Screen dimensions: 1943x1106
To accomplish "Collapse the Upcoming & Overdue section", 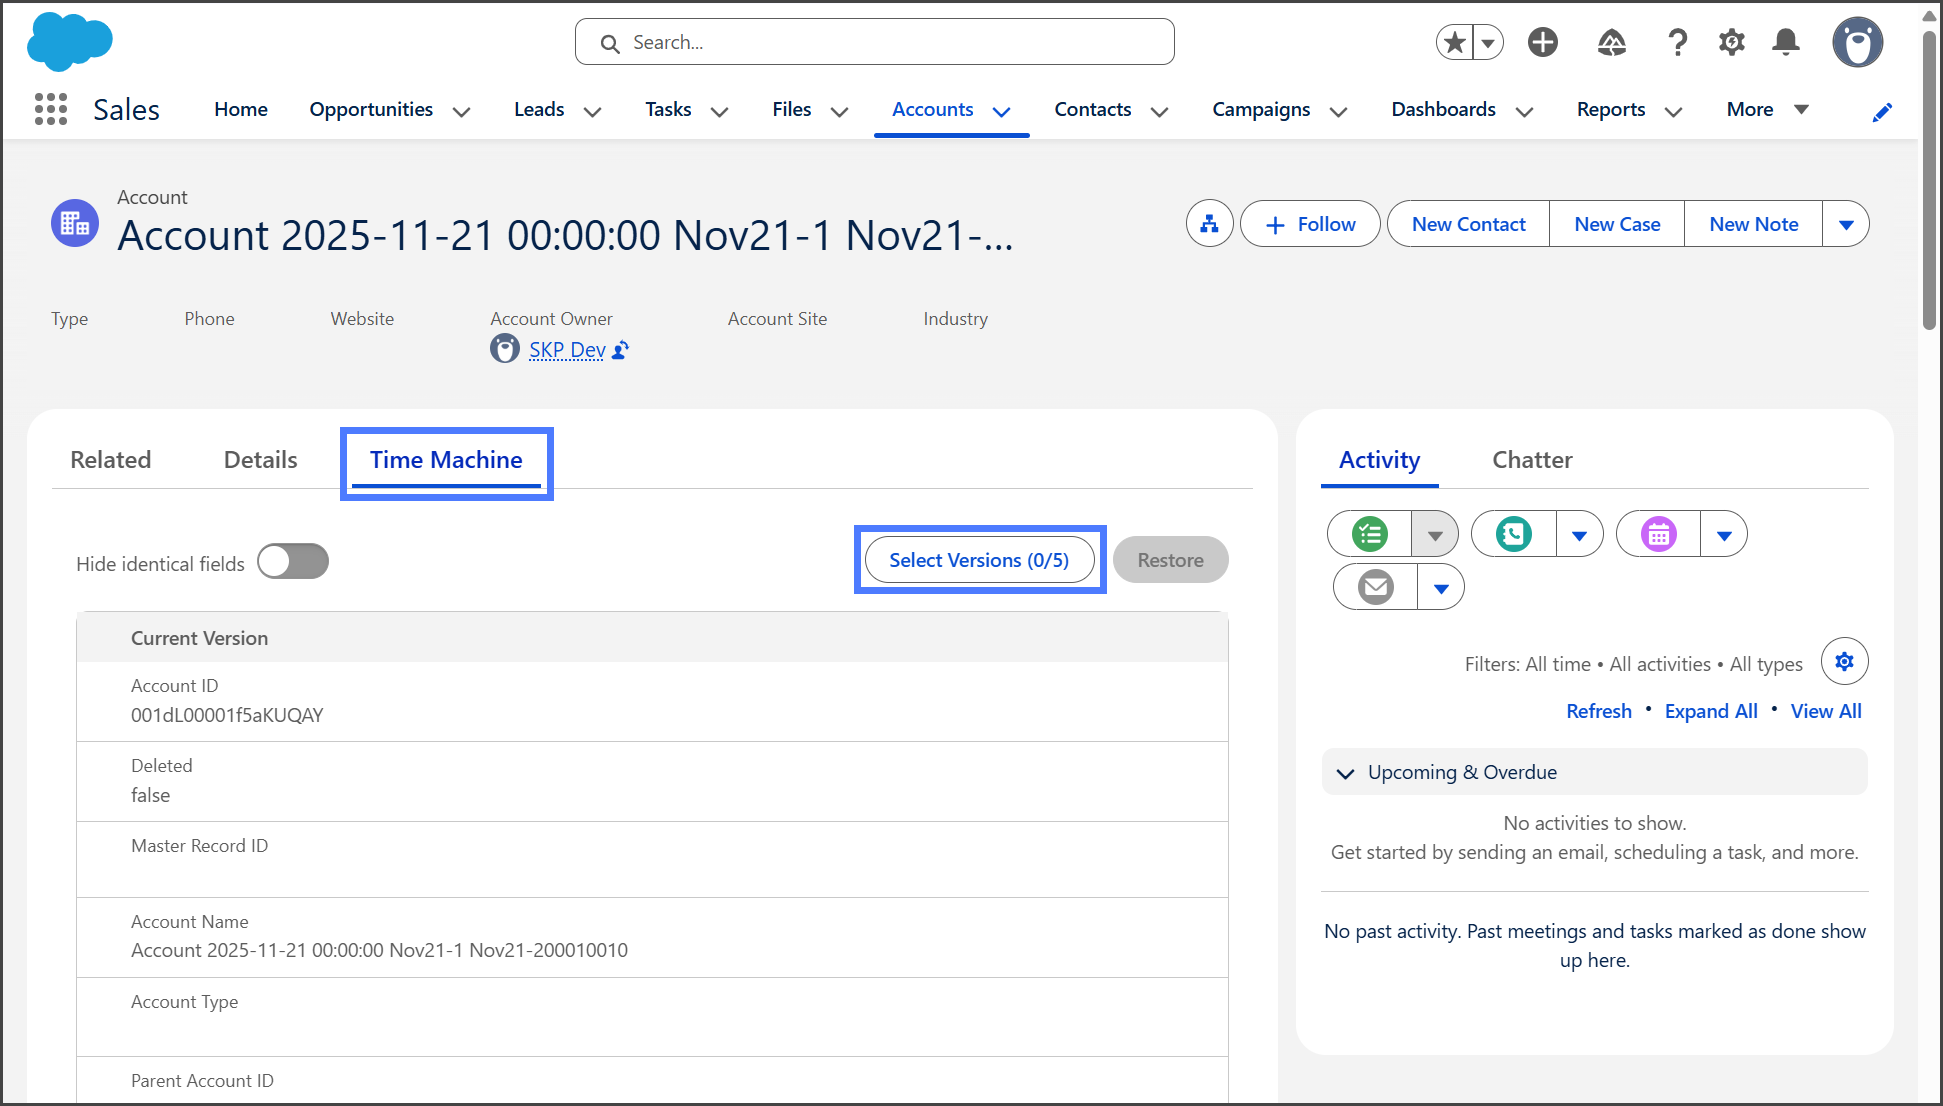I will 1346,773.
